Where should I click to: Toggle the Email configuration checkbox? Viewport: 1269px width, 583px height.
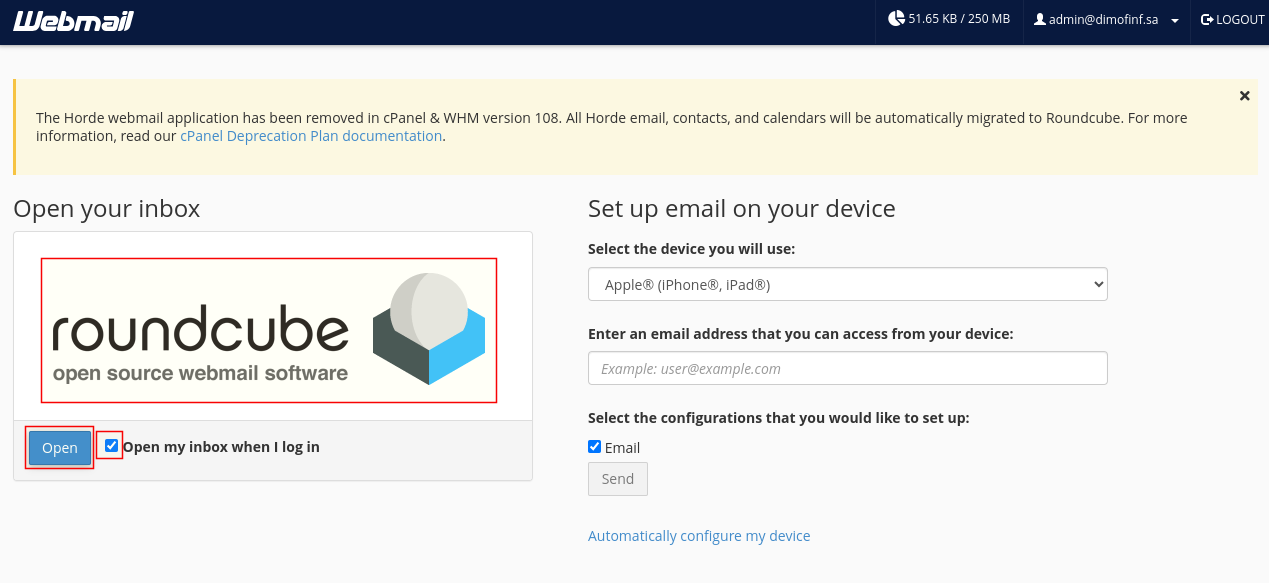point(595,447)
